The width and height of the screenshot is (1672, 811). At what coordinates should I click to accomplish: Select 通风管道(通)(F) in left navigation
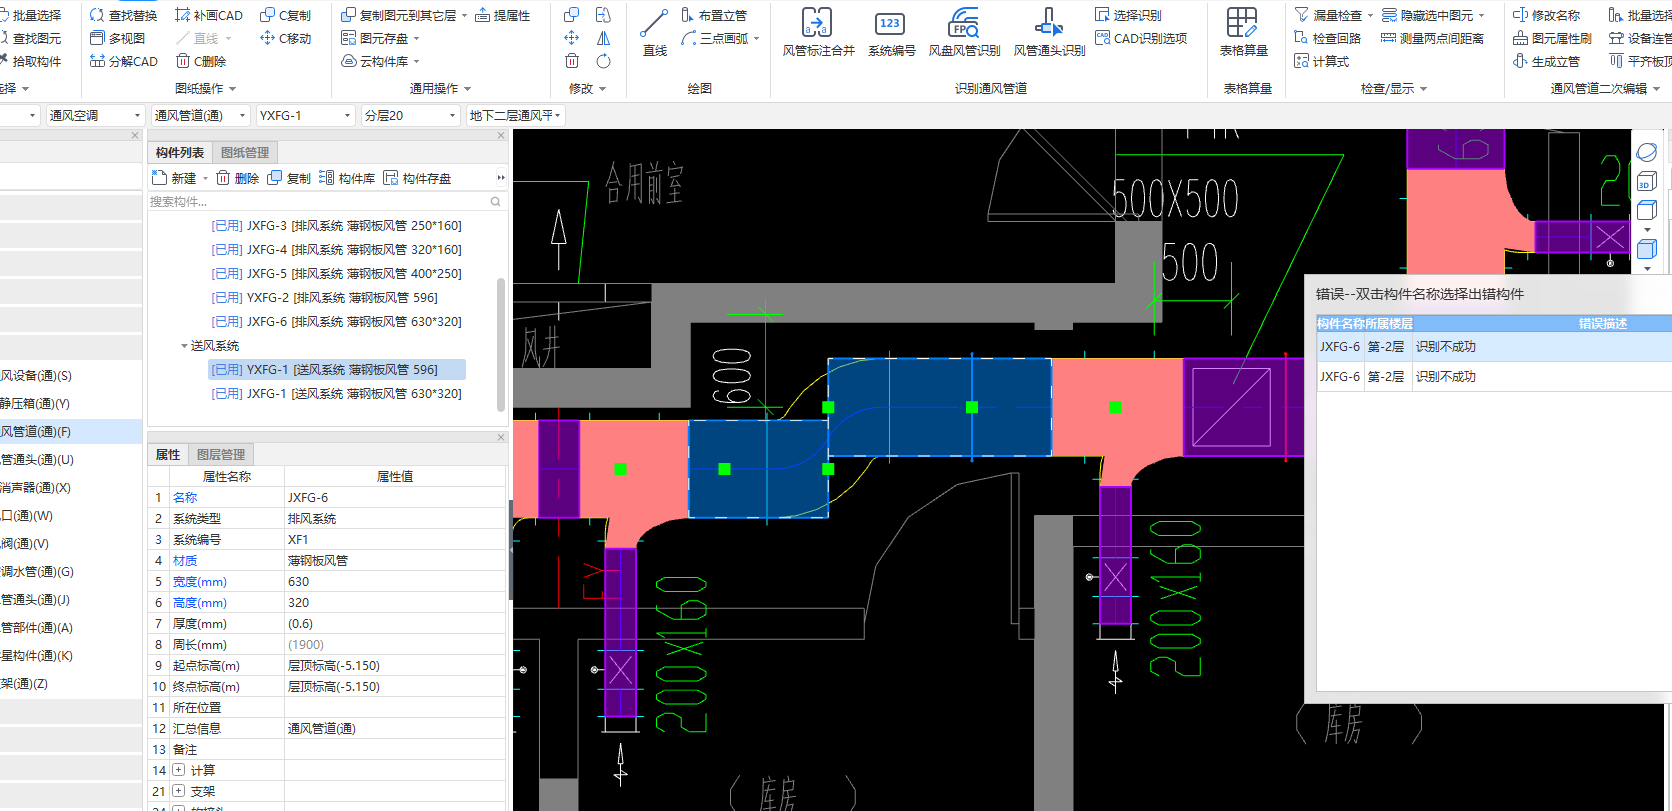point(70,432)
